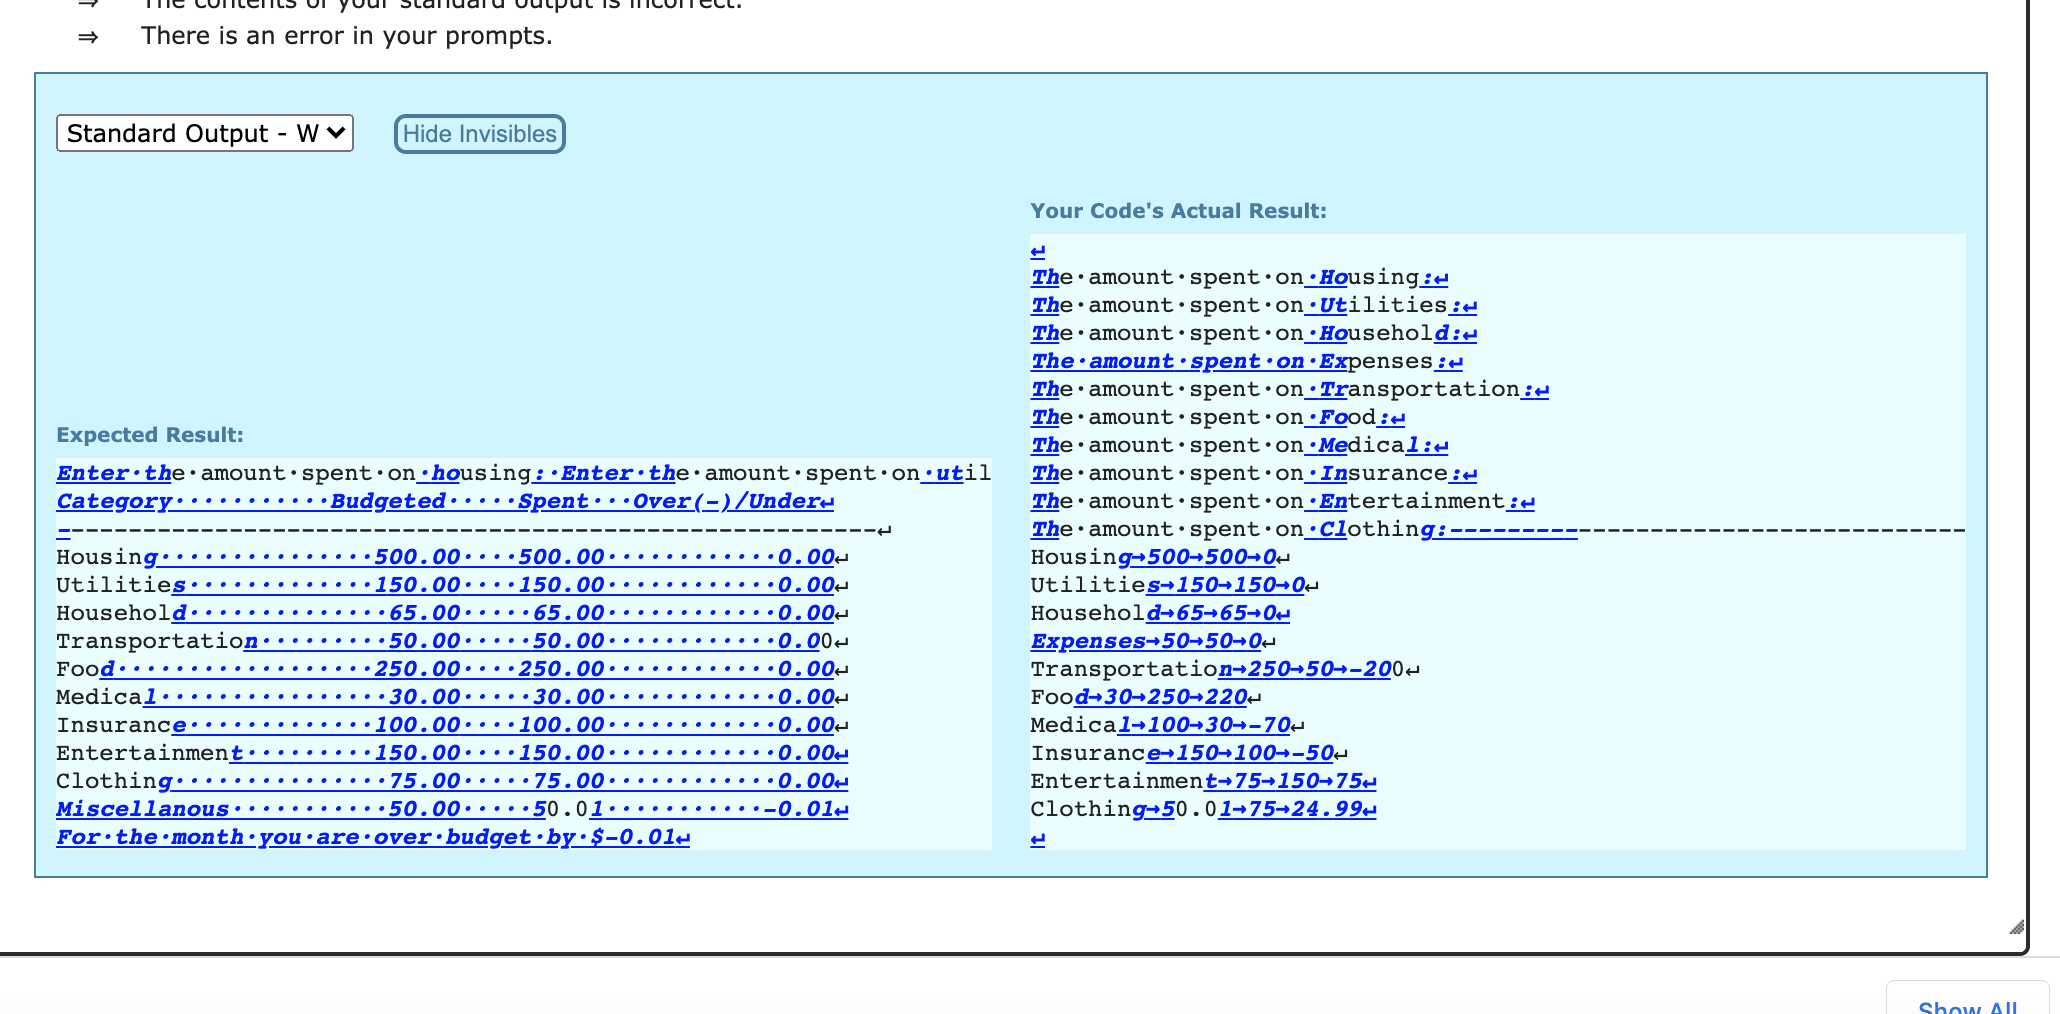Select the Category Budgeted Spent header line

click(x=440, y=501)
